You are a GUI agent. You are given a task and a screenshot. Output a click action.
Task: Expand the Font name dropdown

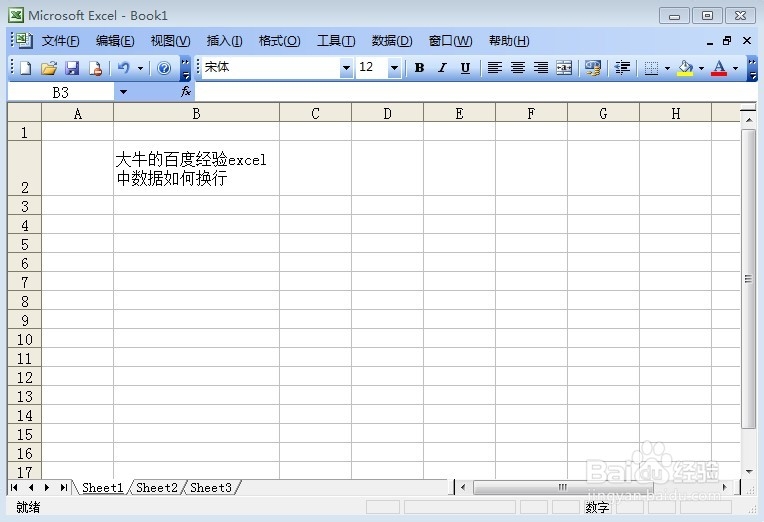[x=346, y=68]
